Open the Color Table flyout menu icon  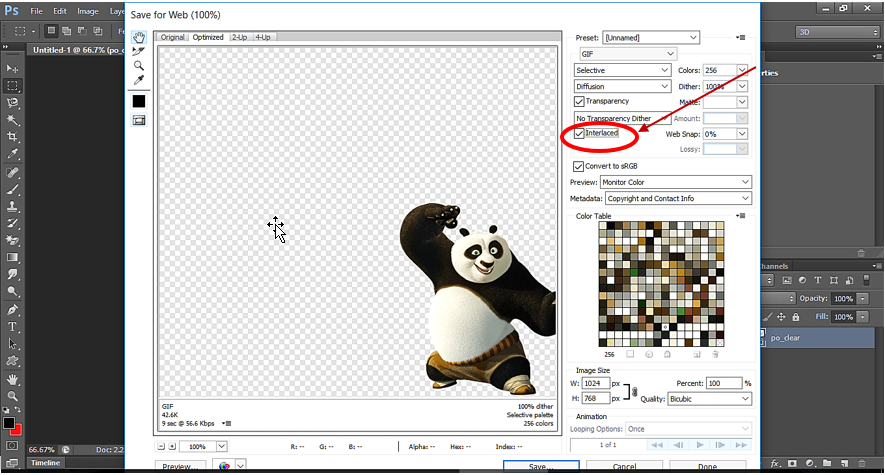(x=741, y=216)
